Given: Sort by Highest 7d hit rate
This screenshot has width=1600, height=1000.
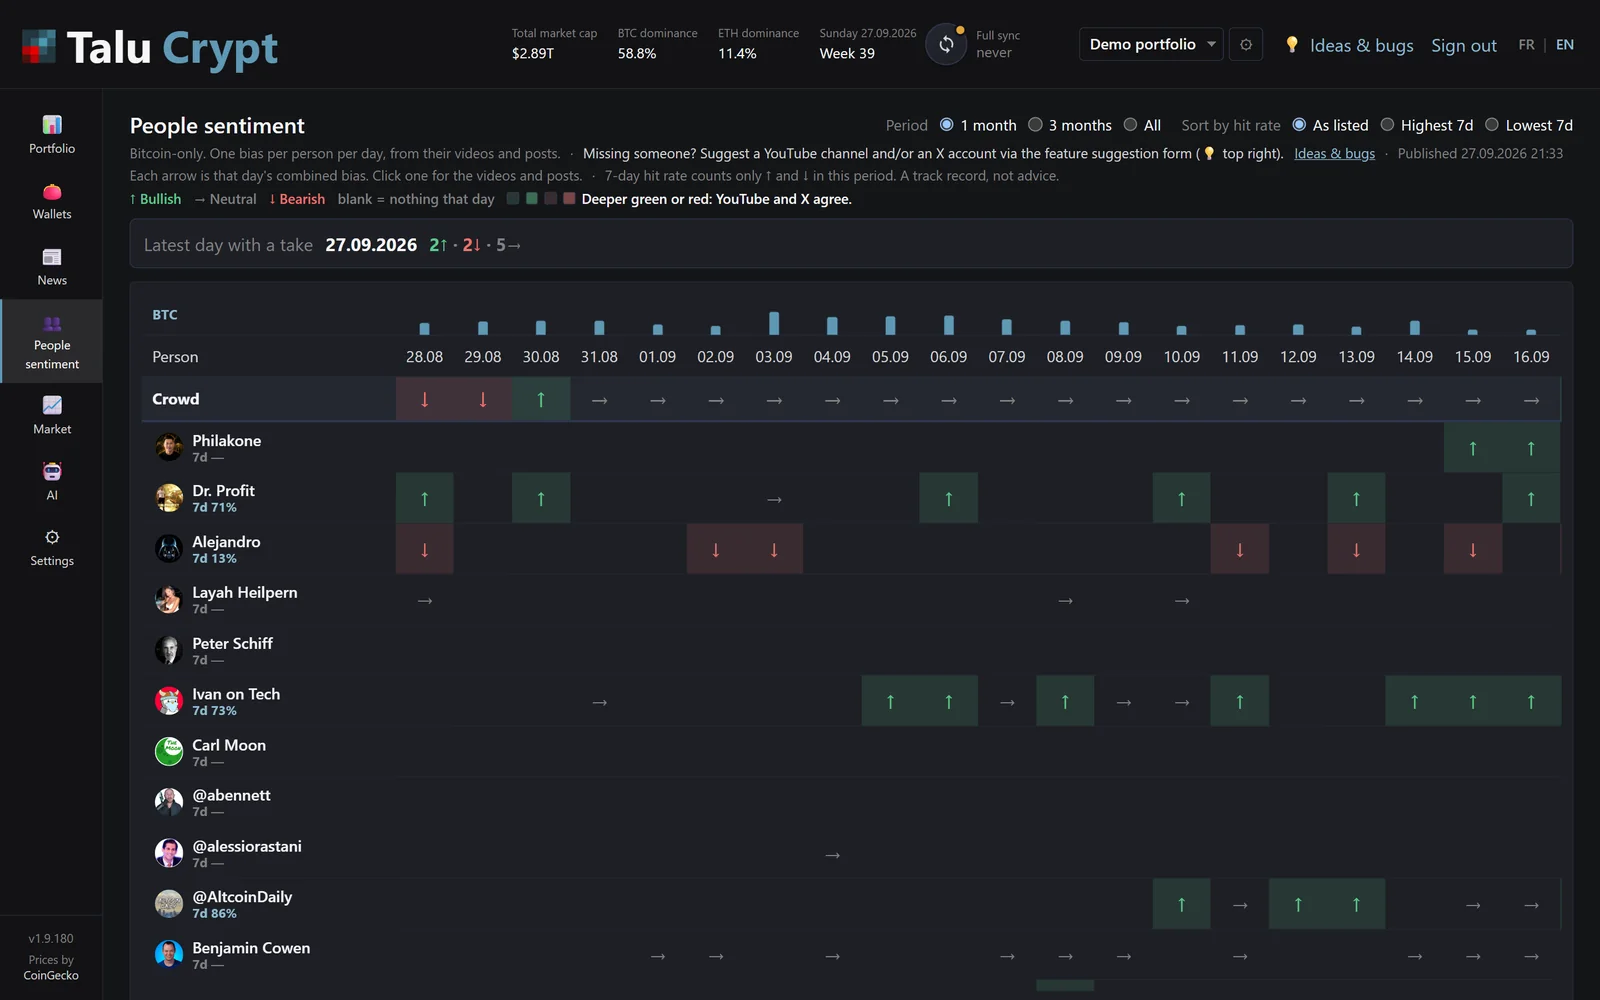Looking at the screenshot, I should [1427, 125].
